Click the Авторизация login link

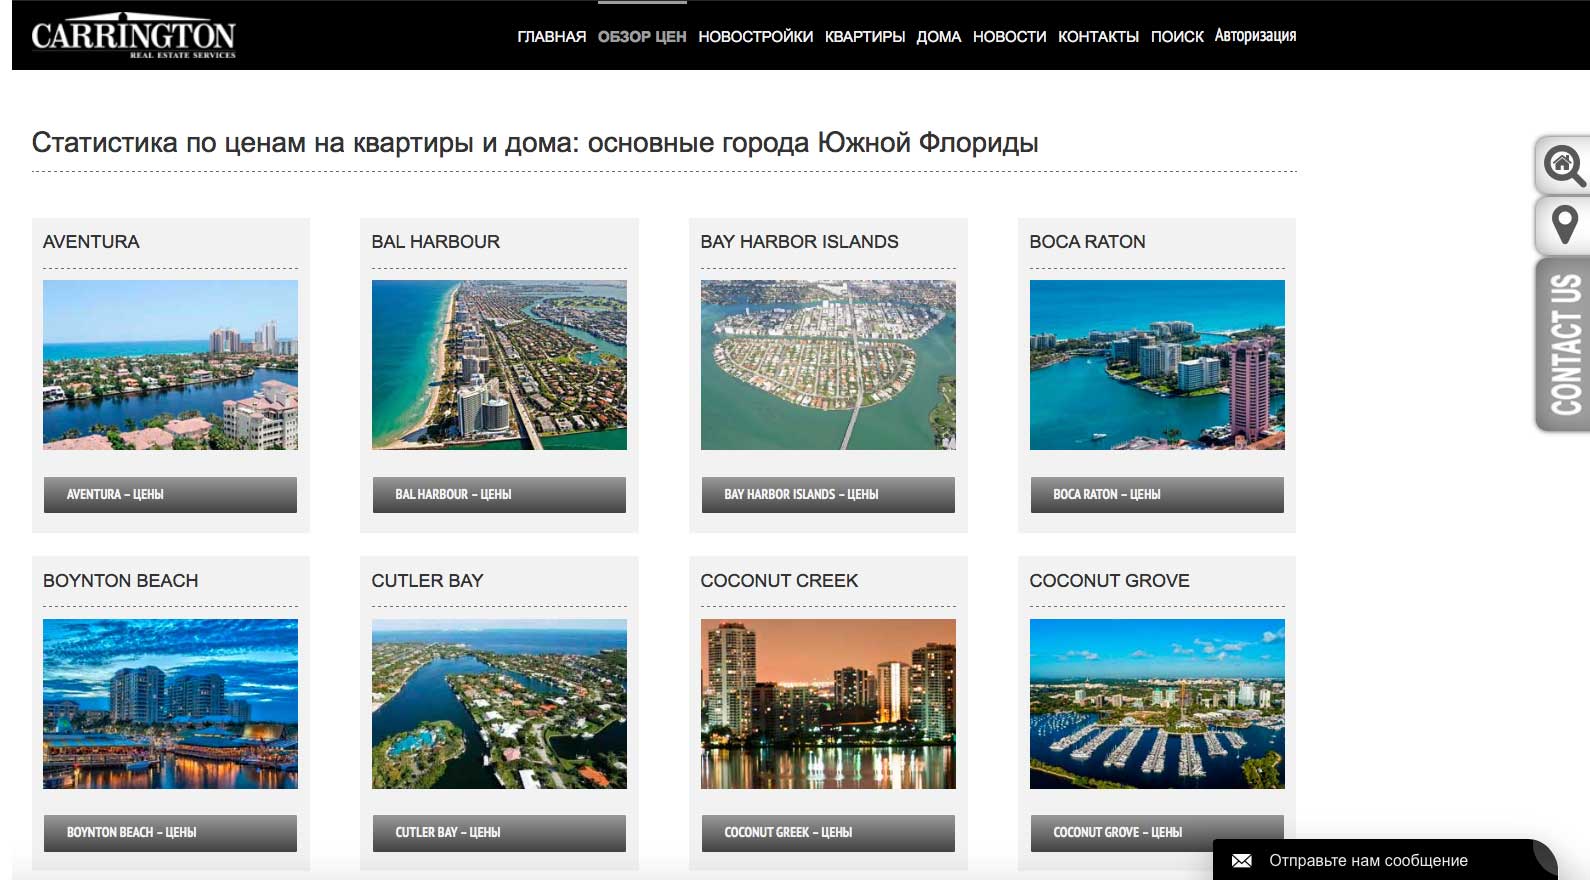(1255, 36)
